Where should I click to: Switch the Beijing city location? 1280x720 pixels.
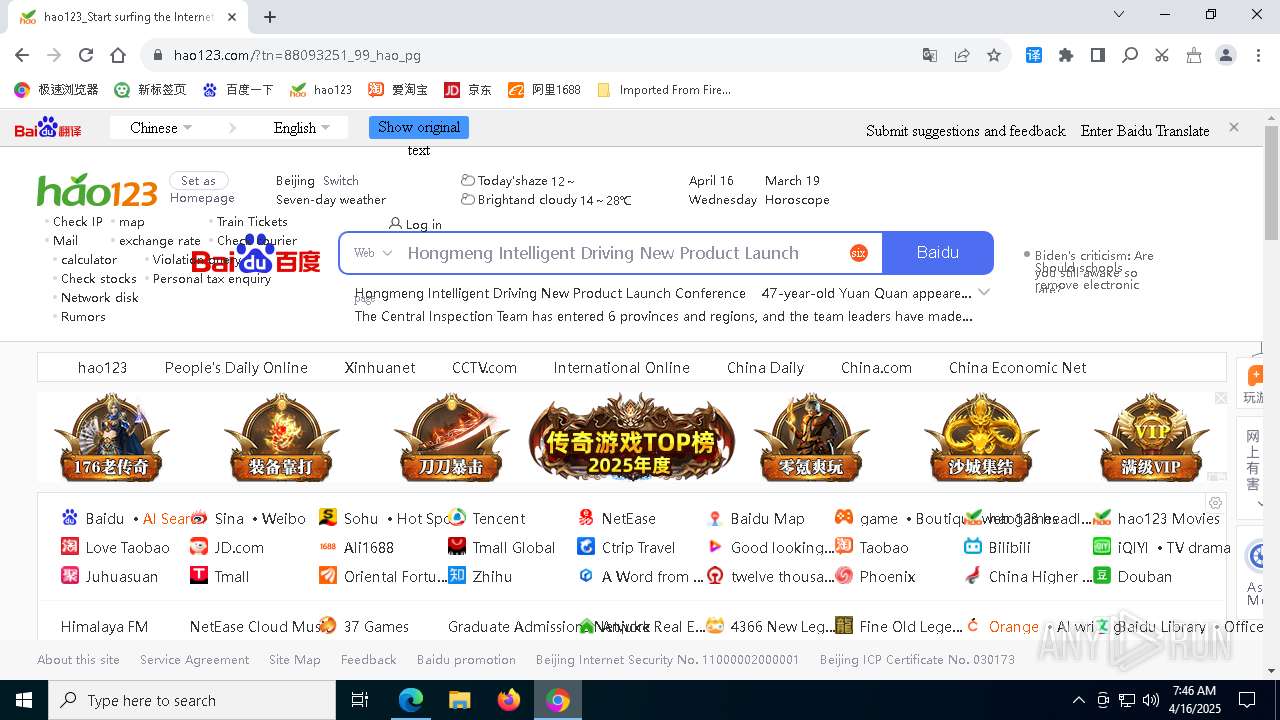click(x=340, y=181)
